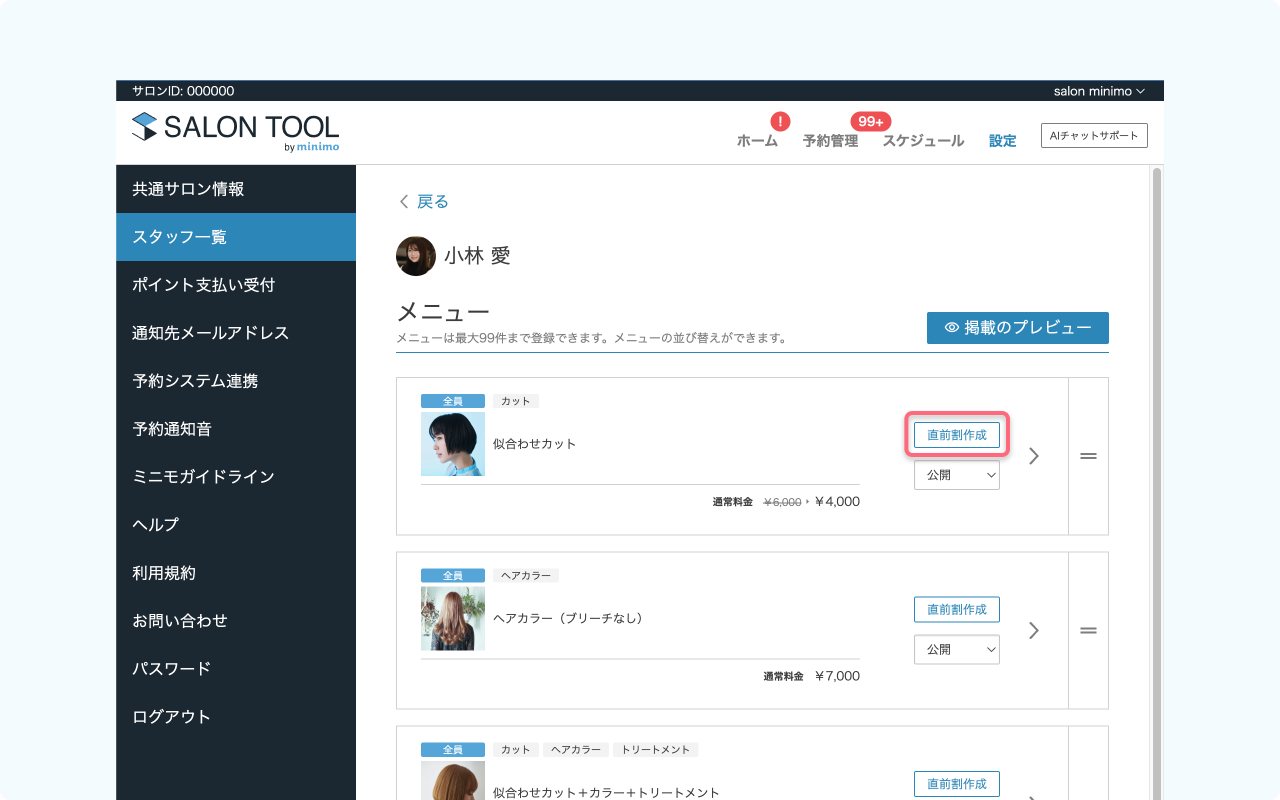The height and width of the screenshot is (800, 1280).
Task: Expand the salon minimo account dropdown
Action: pyautogui.click(x=1099, y=91)
